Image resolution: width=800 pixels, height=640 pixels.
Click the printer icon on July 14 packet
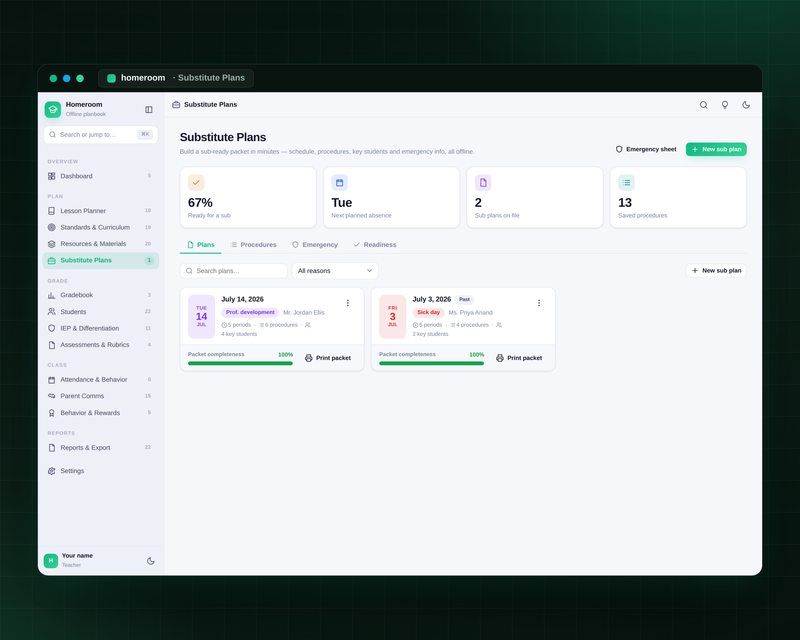tap(309, 358)
